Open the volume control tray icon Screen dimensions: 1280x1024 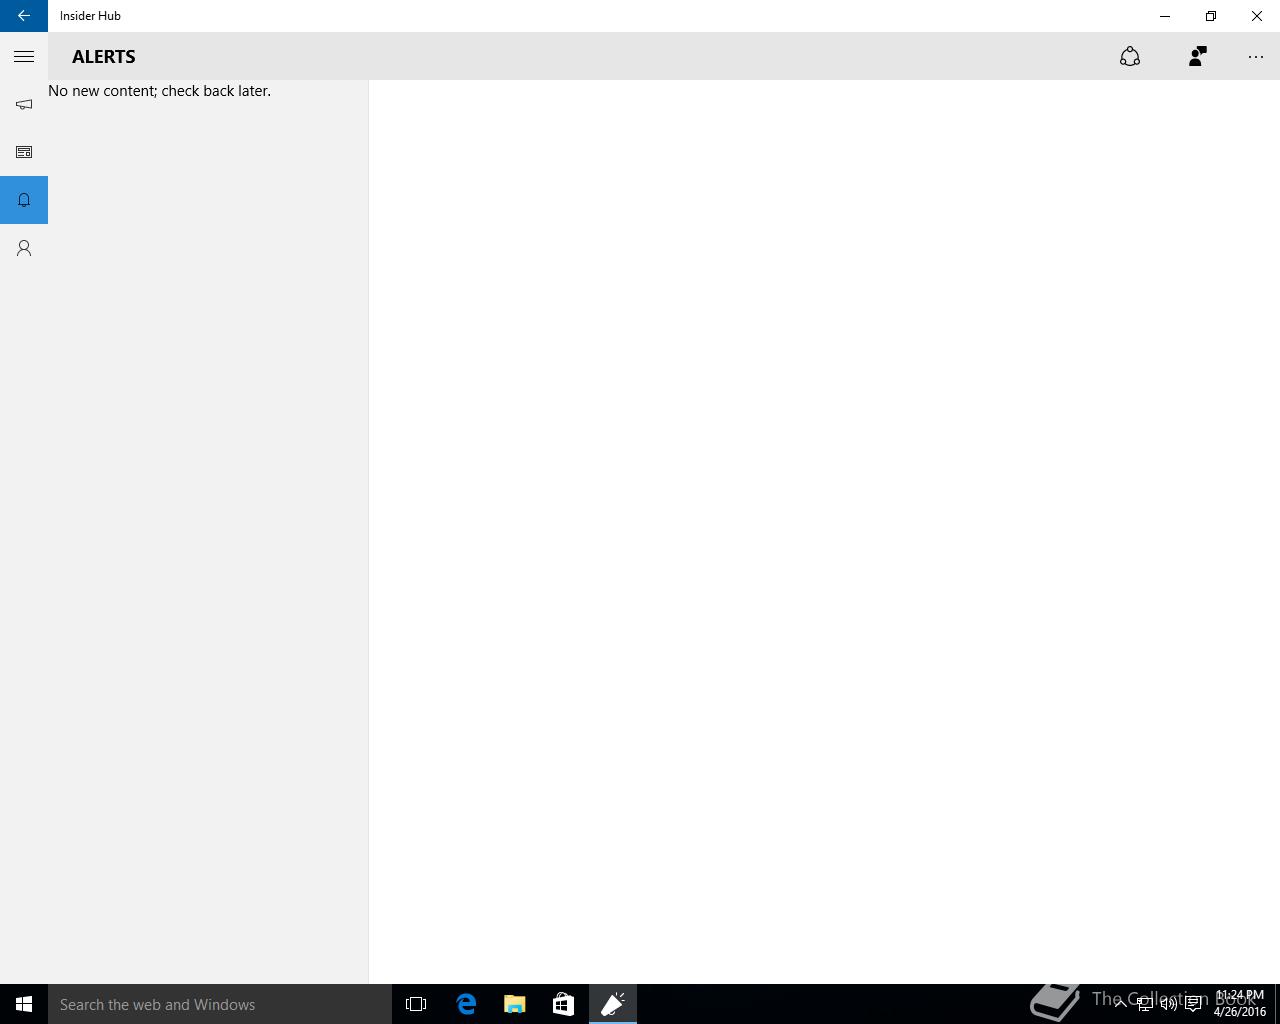click(x=1168, y=1004)
